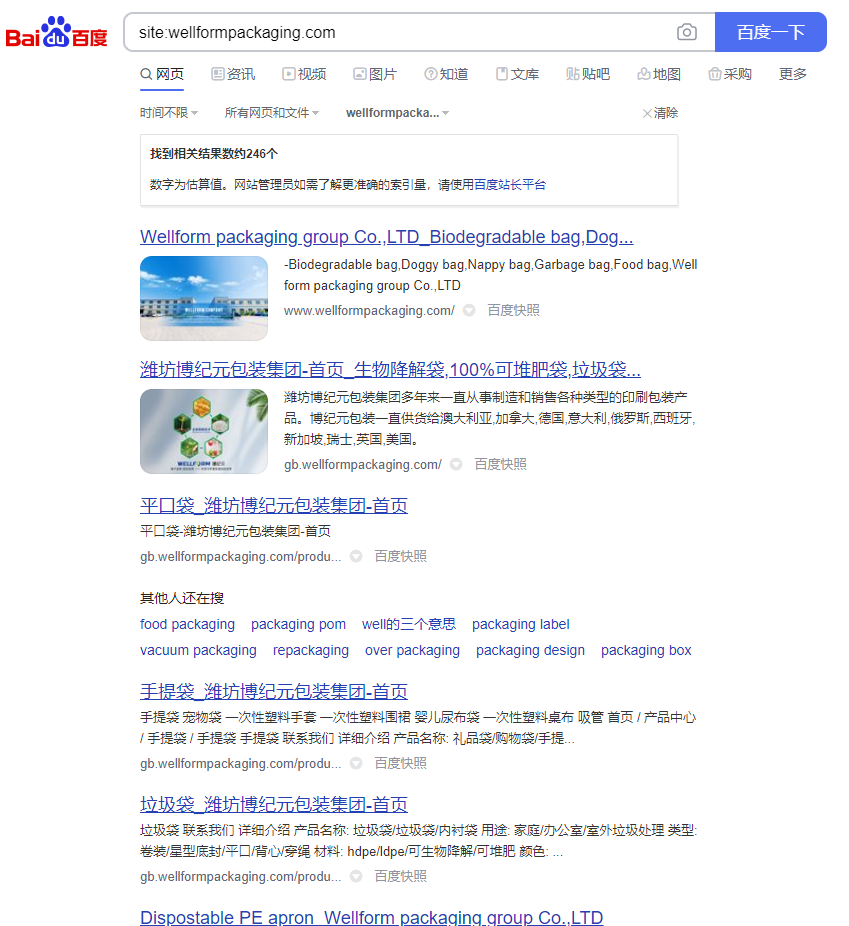
Task: Open Dispostable PE apron_Wellform result
Action: (x=371, y=917)
